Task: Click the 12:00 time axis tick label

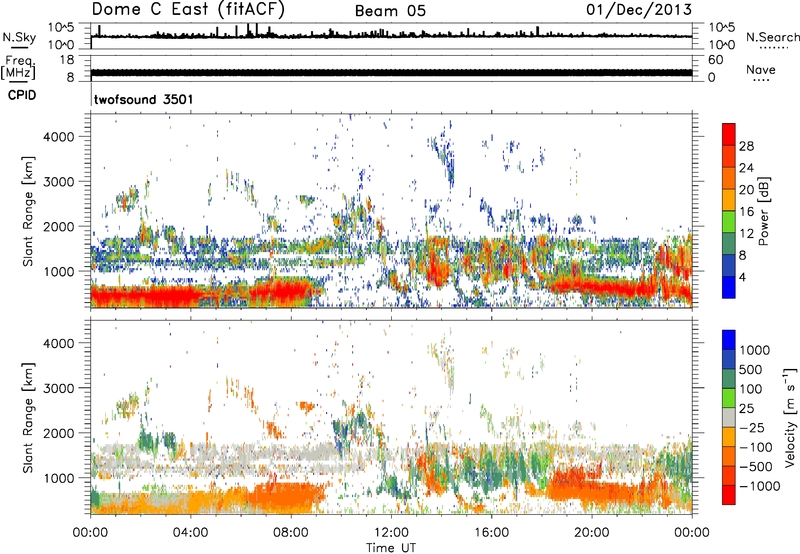Action: coord(391,533)
